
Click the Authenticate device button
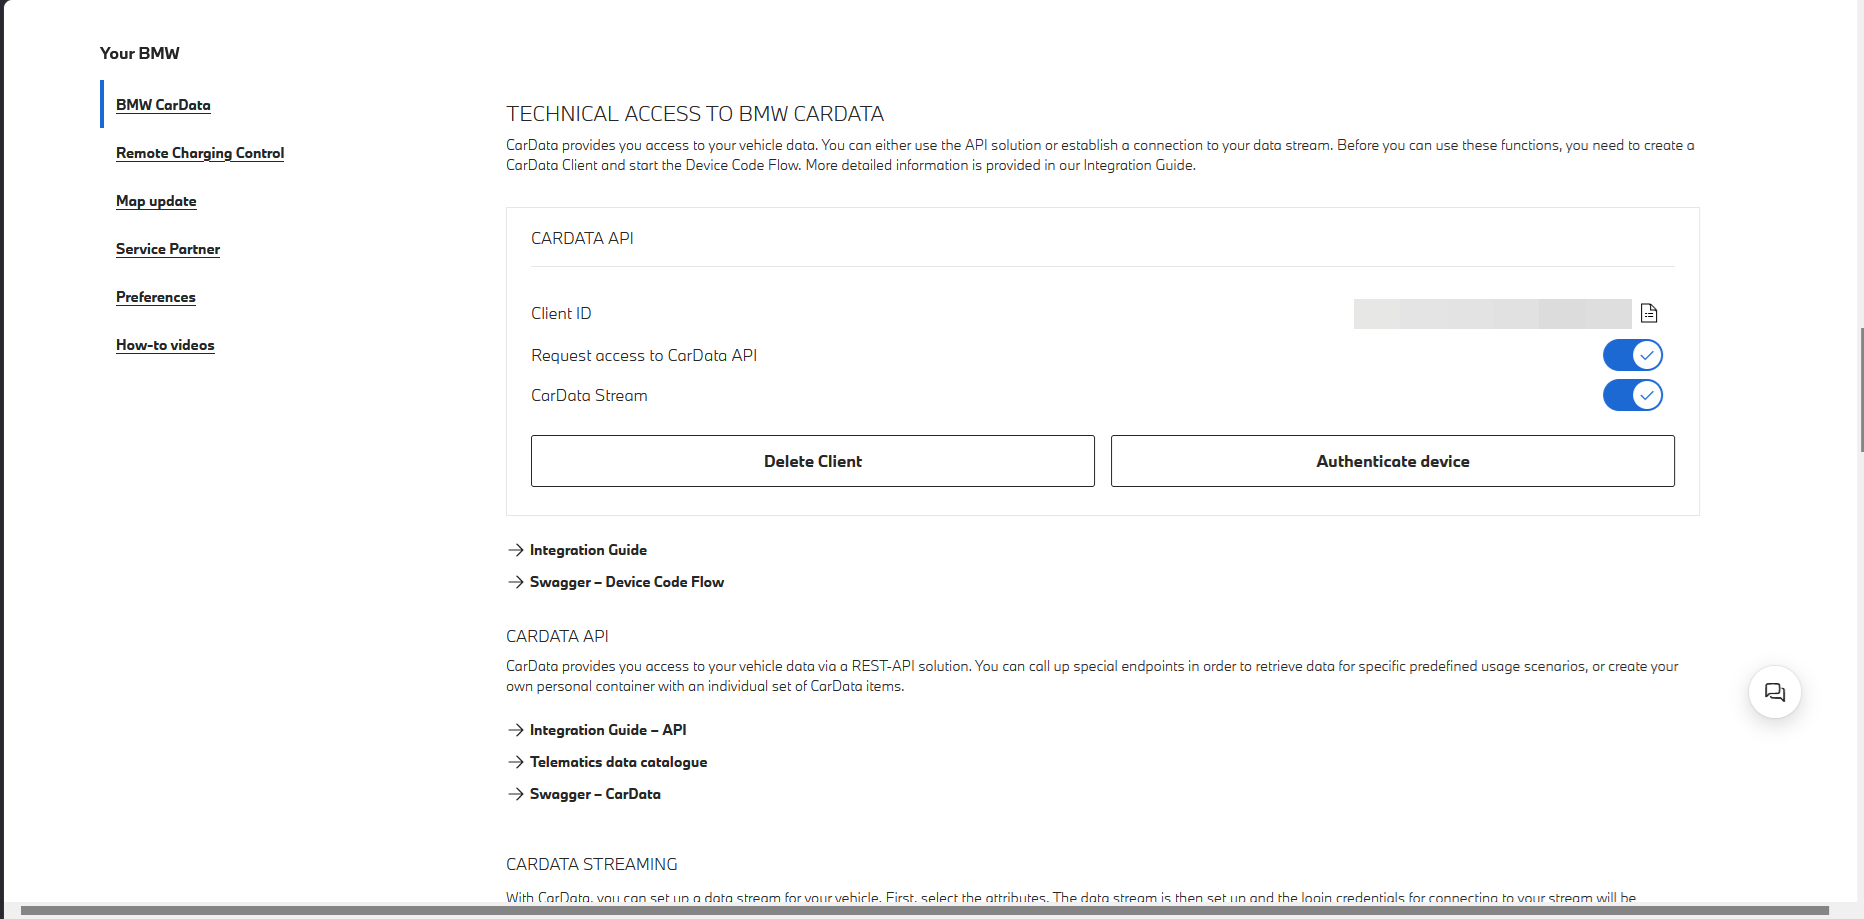[1393, 461]
